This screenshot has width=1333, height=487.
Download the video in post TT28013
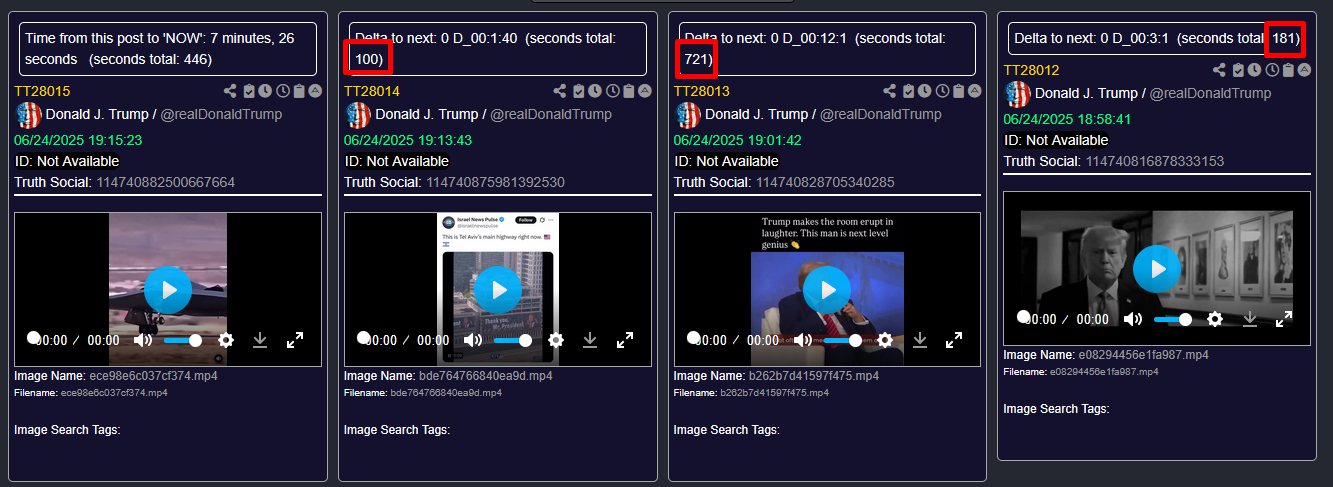point(920,340)
